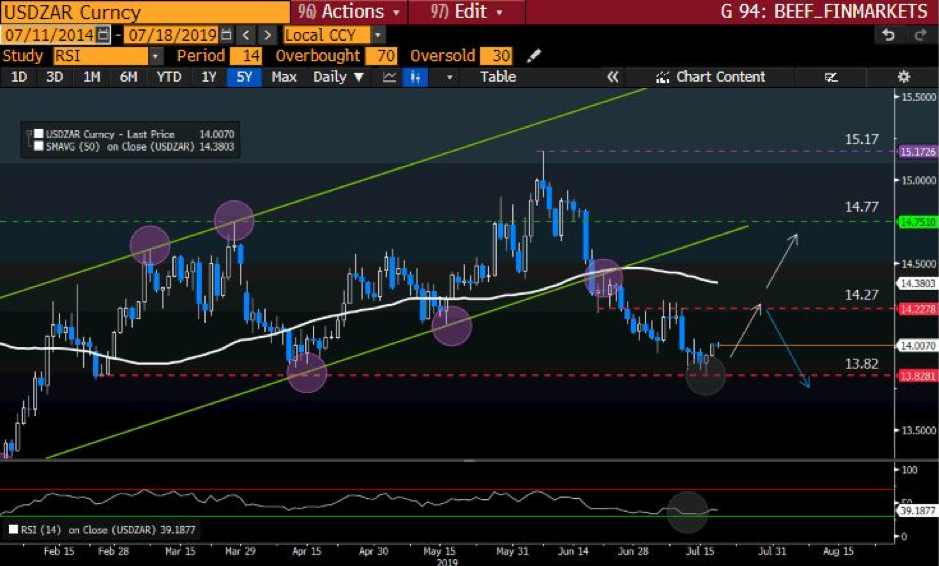
Task: Select the 5Y time range
Action: (x=240, y=77)
